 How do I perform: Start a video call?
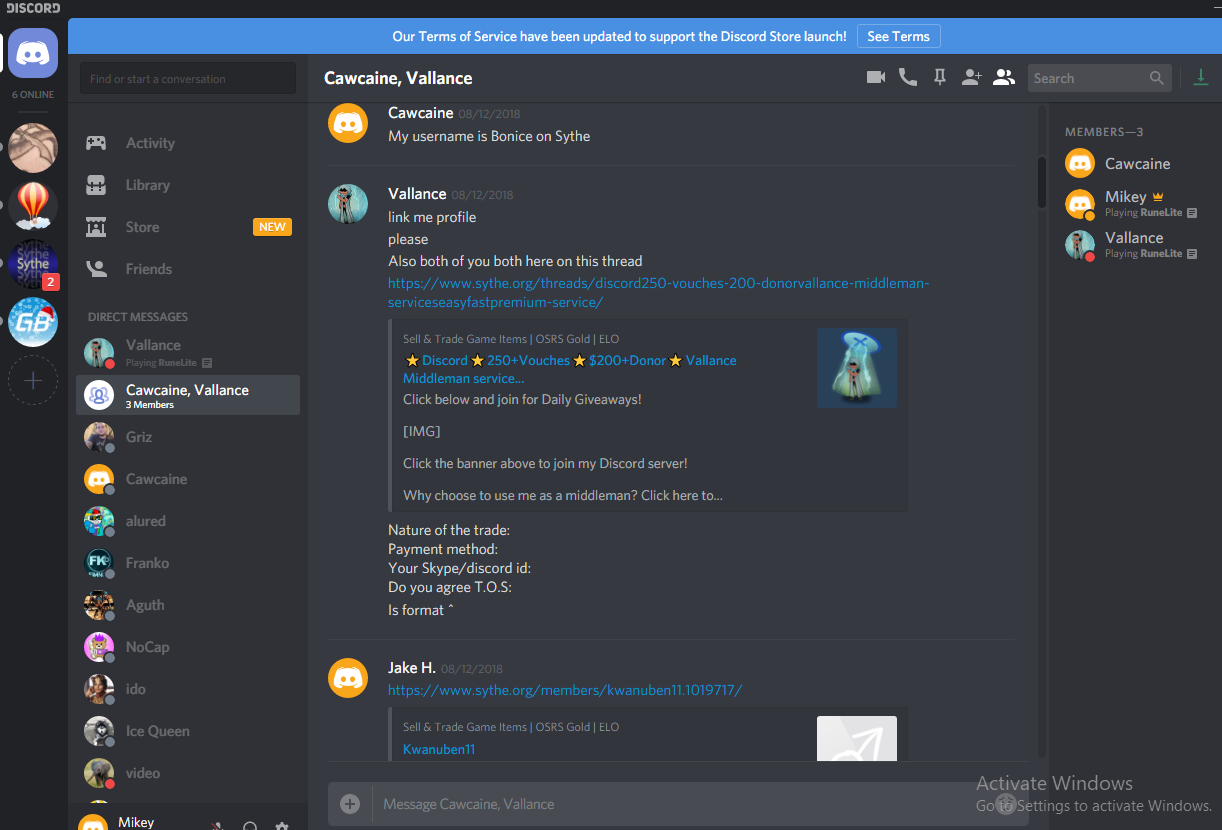point(876,77)
